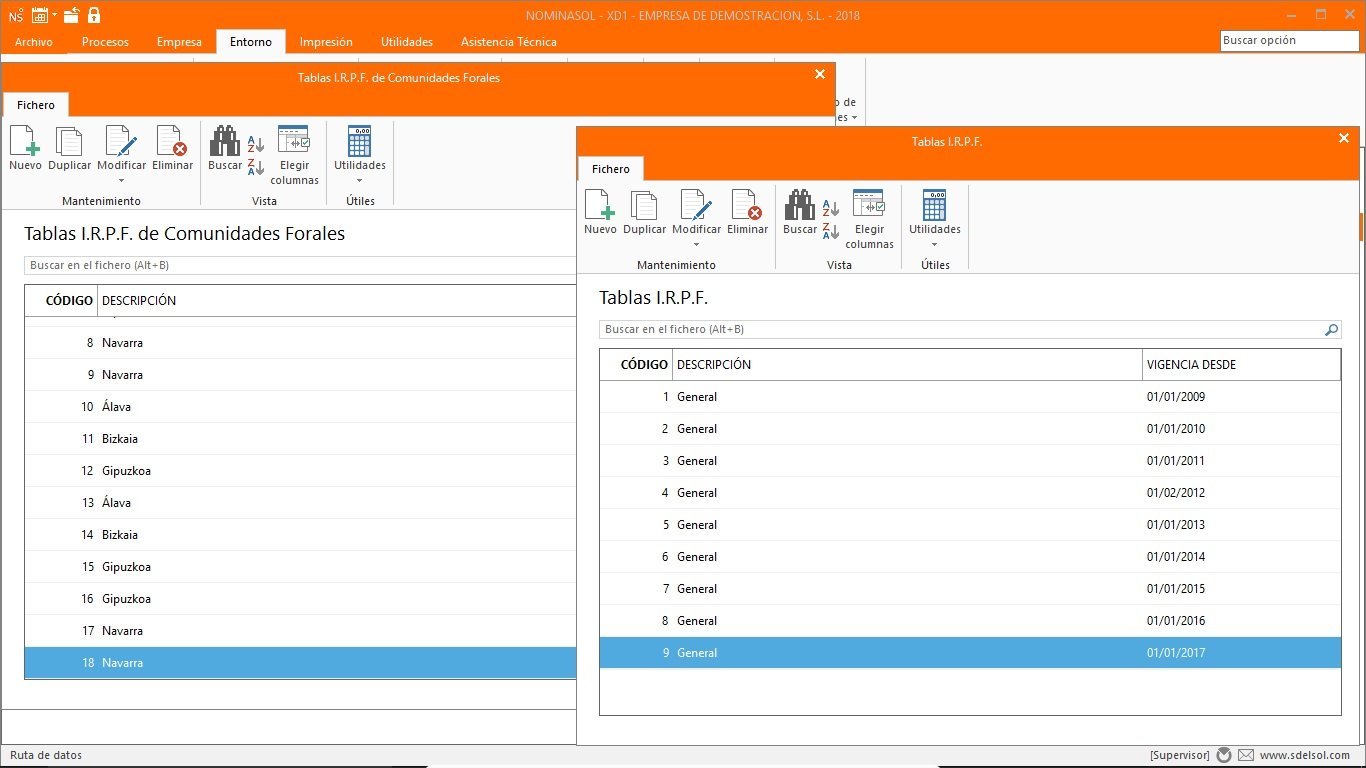This screenshot has height=768, width=1366.
Task: Close the Comunidades Forales window
Action: click(820, 75)
